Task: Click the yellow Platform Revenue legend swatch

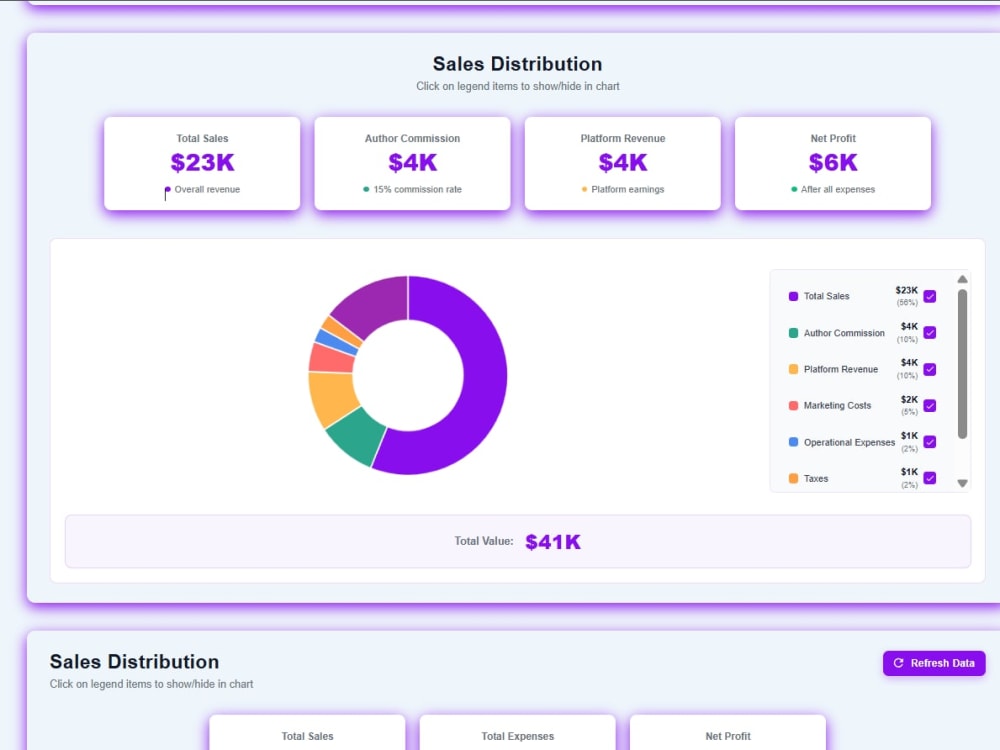Action: 793,369
